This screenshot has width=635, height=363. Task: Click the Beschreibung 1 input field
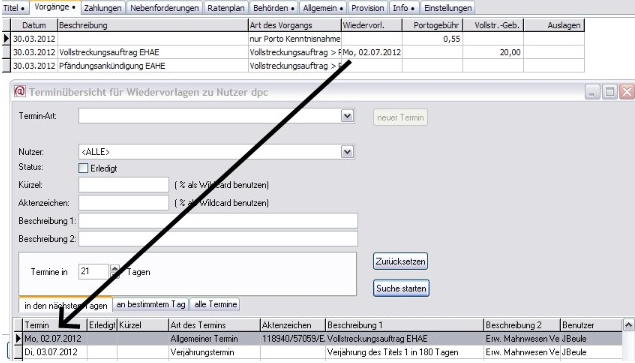[x=218, y=221]
